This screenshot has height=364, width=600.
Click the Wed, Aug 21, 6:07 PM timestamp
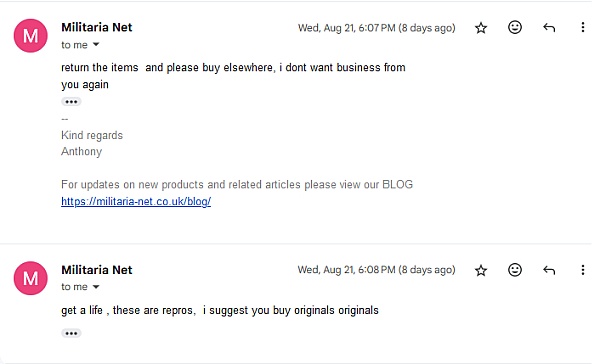coord(377,28)
